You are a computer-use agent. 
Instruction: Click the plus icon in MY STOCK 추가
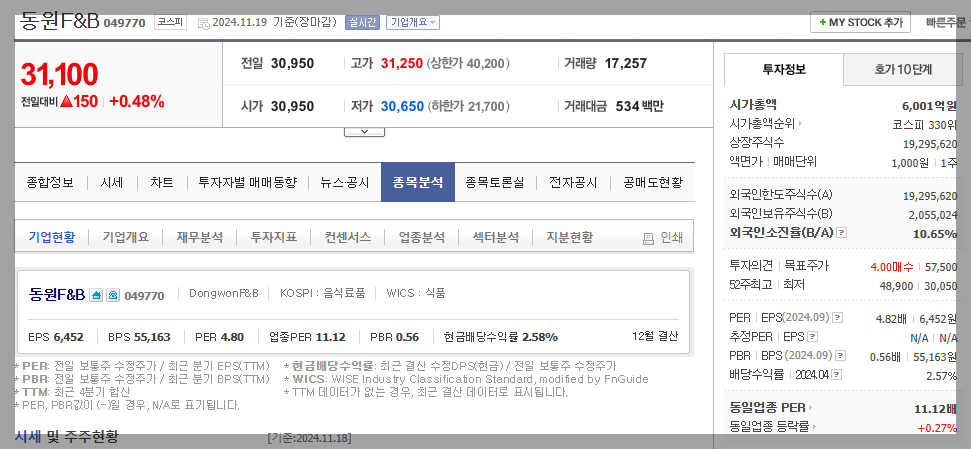coord(822,22)
